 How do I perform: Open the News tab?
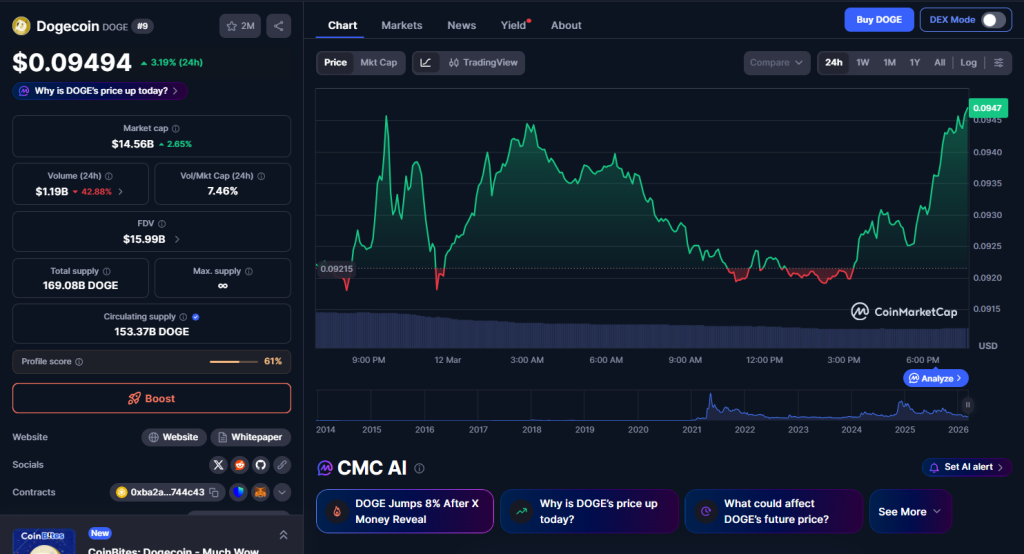[x=461, y=25]
